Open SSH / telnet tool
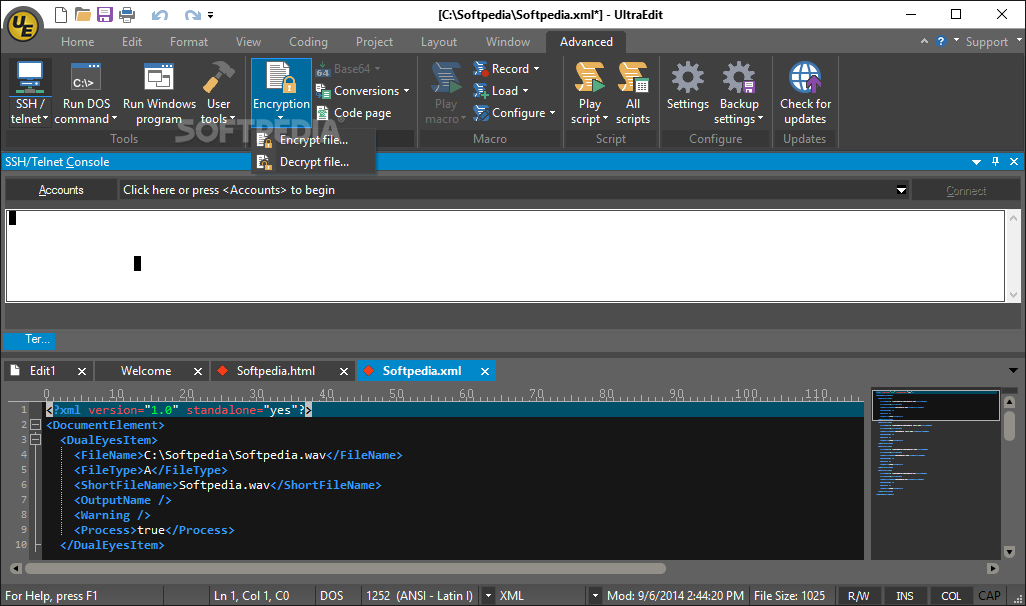The width and height of the screenshot is (1026, 606). (x=29, y=92)
